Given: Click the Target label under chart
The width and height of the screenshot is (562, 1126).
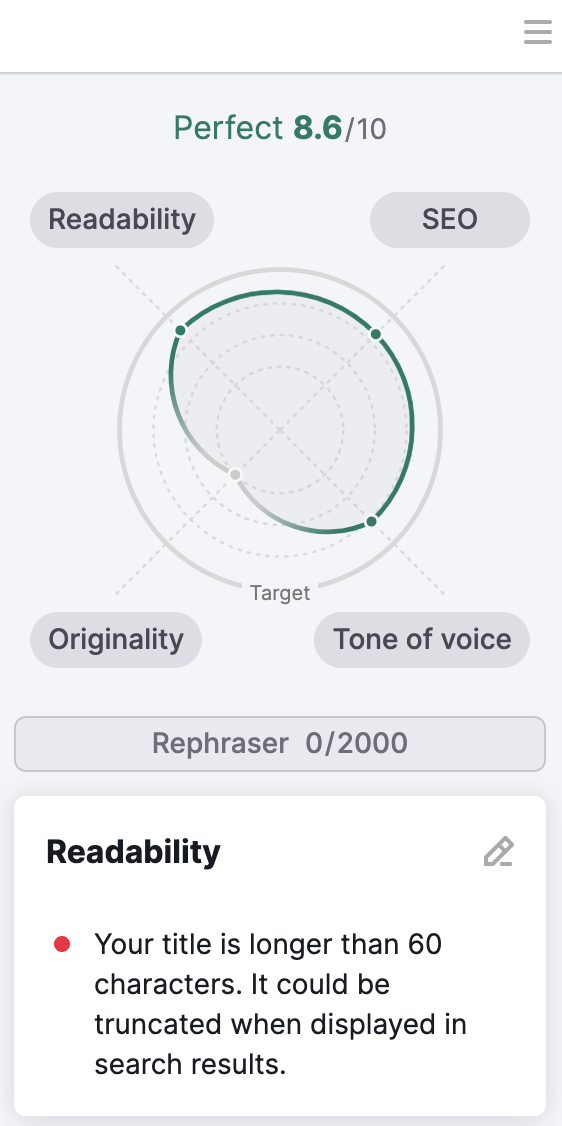Looking at the screenshot, I should [x=280, y=593].
